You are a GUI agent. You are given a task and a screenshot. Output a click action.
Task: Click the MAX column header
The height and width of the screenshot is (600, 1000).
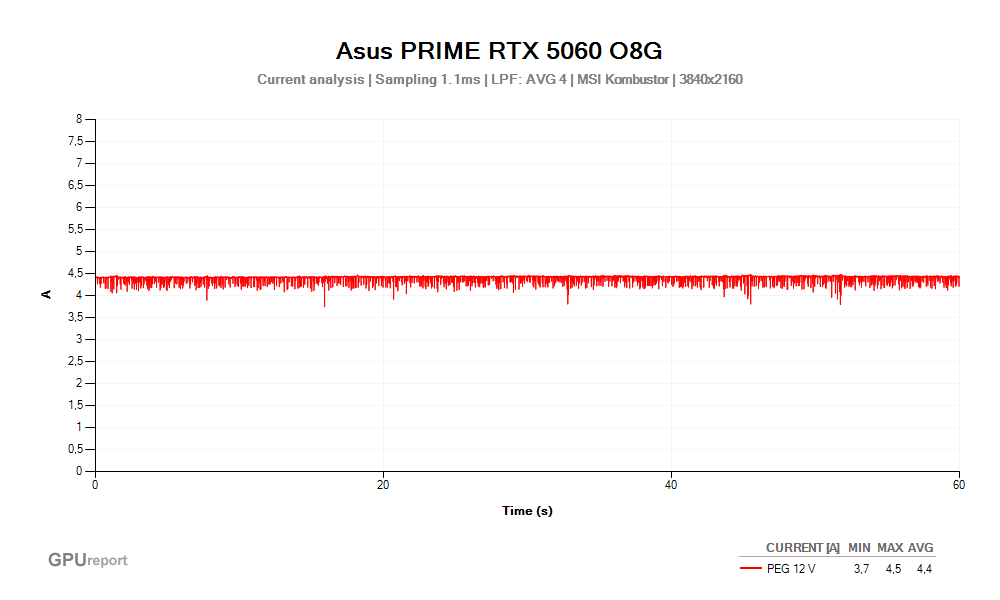tap(890, 548)
